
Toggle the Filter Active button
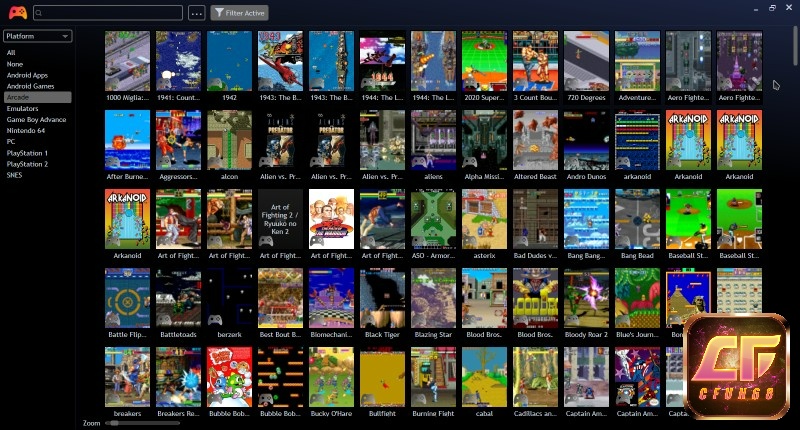239,13
